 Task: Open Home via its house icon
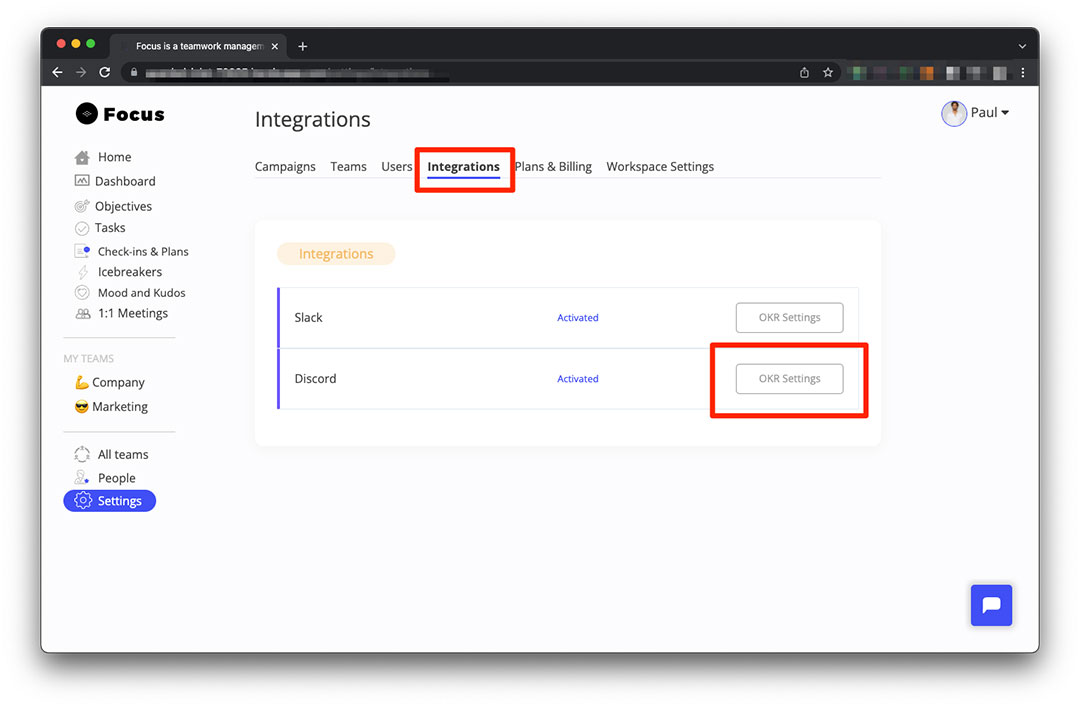(82, 158)
